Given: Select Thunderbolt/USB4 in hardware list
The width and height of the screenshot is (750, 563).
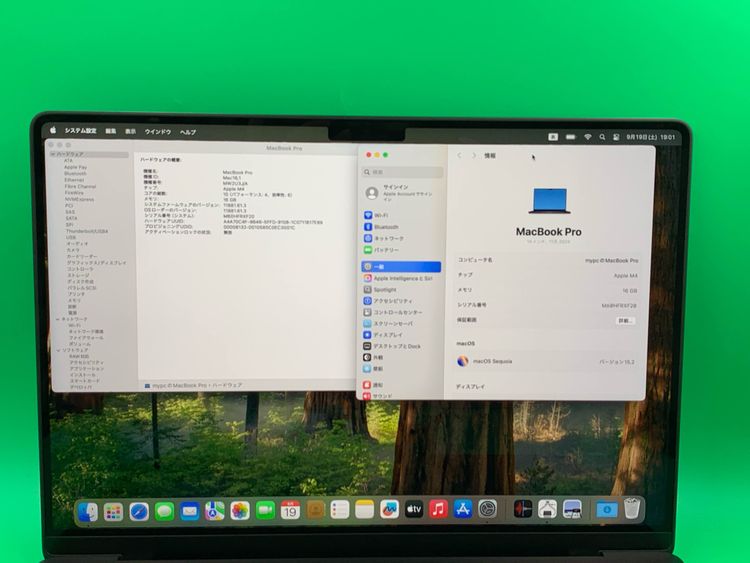Looking at the screenshot, I should click(x=87, y=231).
